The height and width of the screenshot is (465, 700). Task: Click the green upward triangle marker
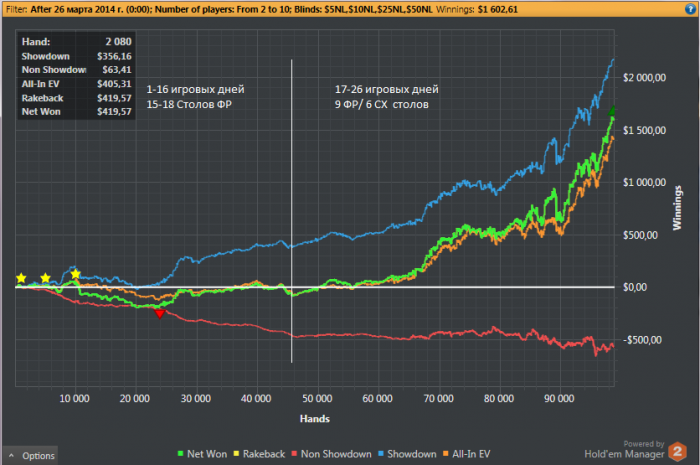[x=612, y=110]
